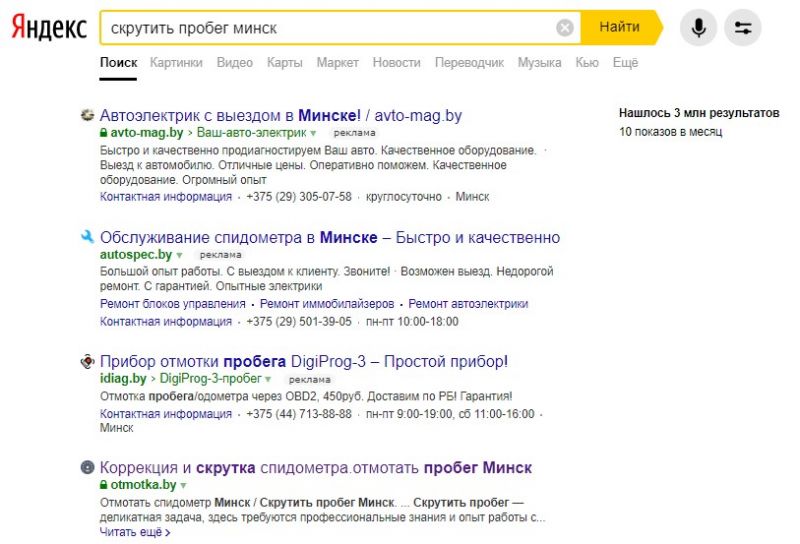Viewport: 800px width, 544px height.
Task: Click the idiag.by favicon
Action: click(88, 361)
